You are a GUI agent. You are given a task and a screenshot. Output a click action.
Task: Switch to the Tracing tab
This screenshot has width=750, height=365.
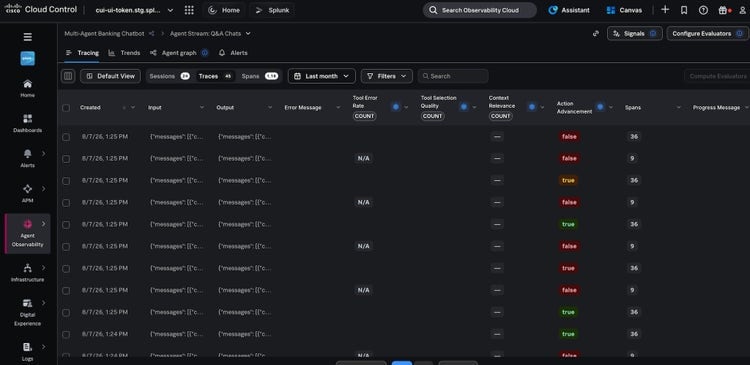point(82,53)
